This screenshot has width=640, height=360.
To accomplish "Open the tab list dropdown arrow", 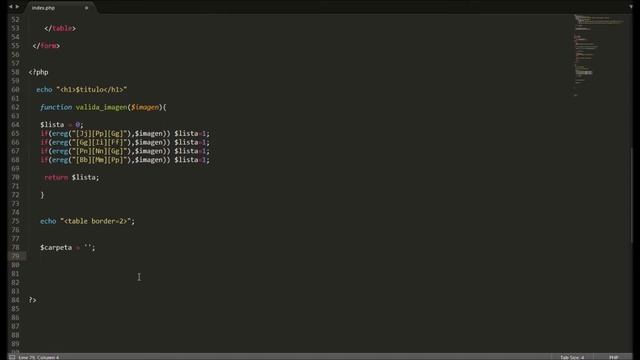I will (x=631, y=7).
